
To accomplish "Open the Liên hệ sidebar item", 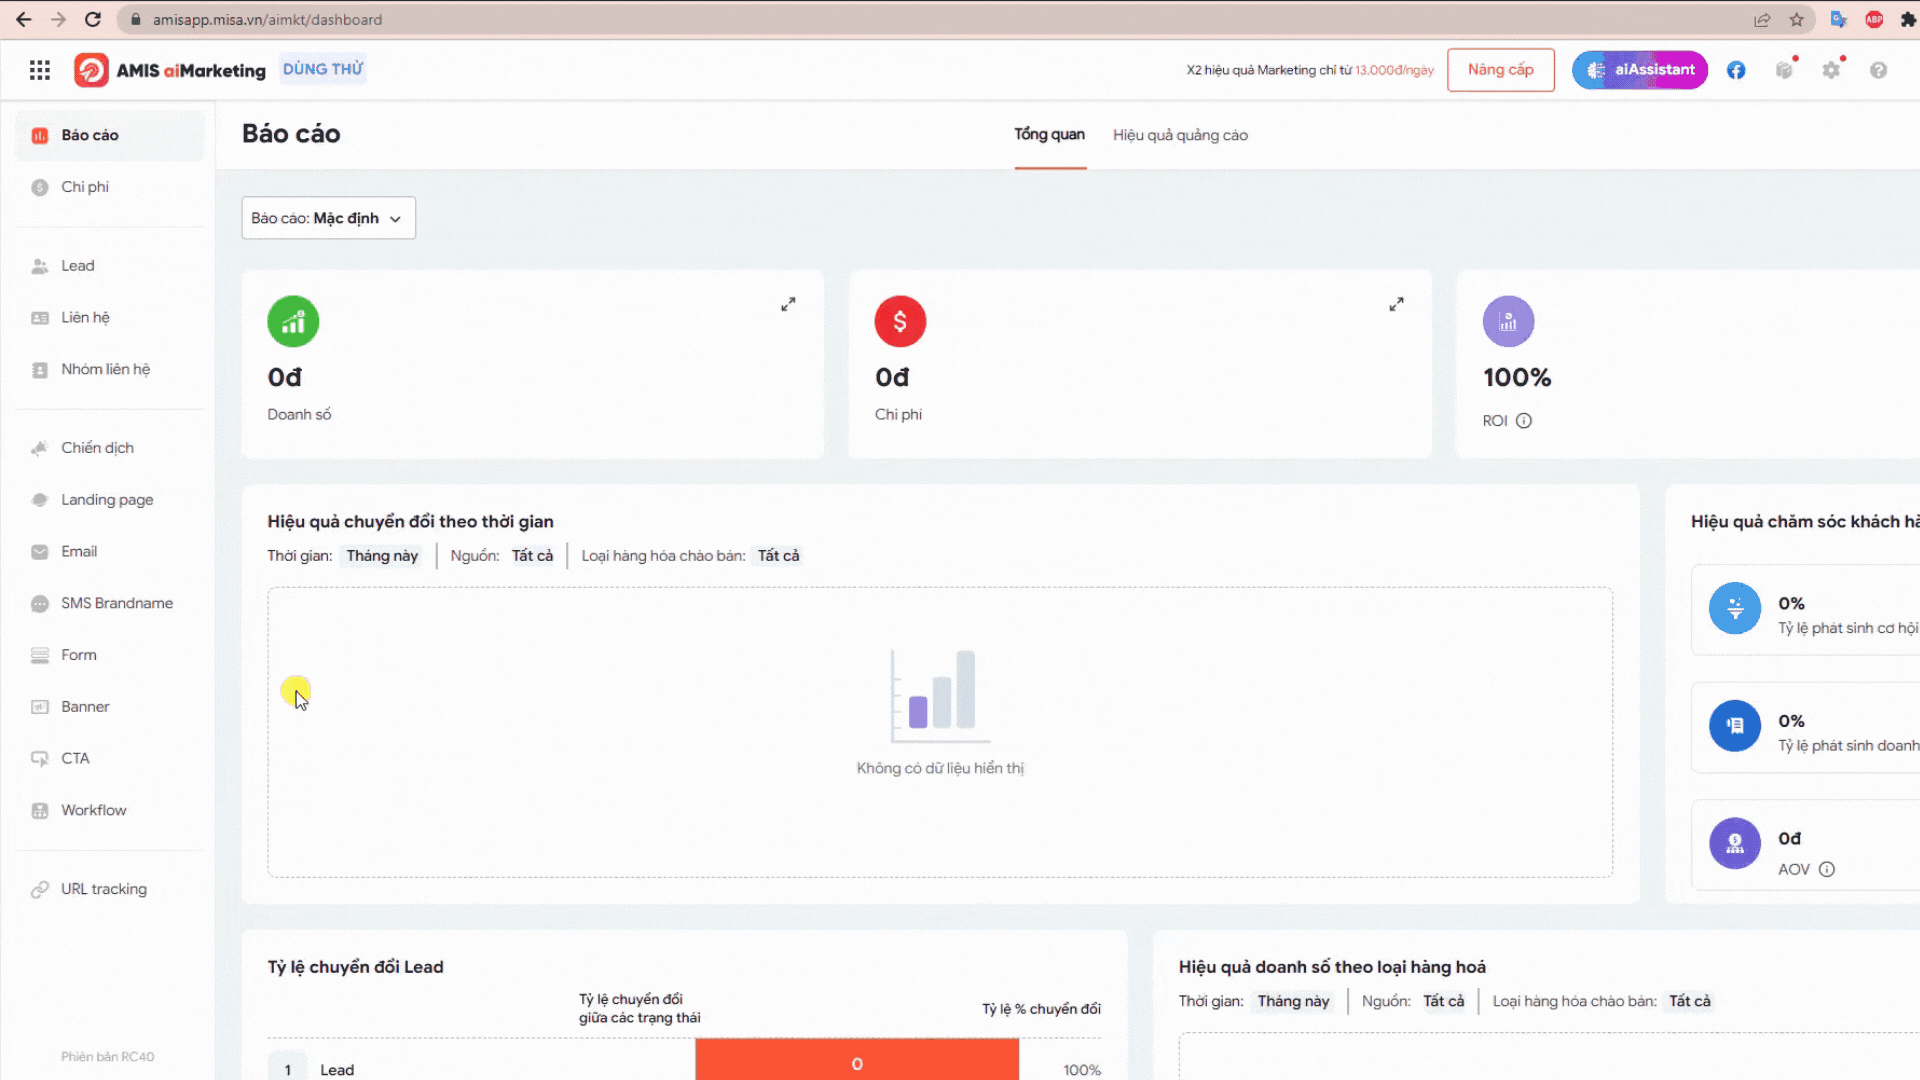I will pos(110,318).
